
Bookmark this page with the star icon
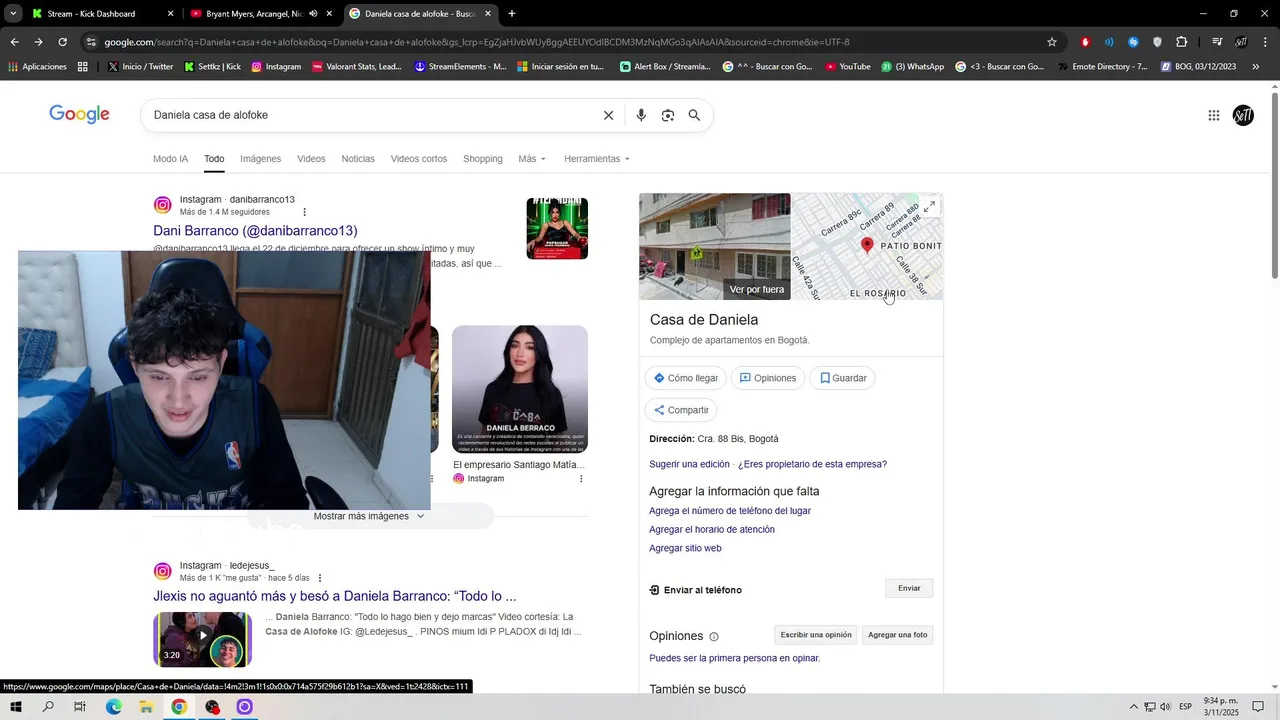[1052, 42]
